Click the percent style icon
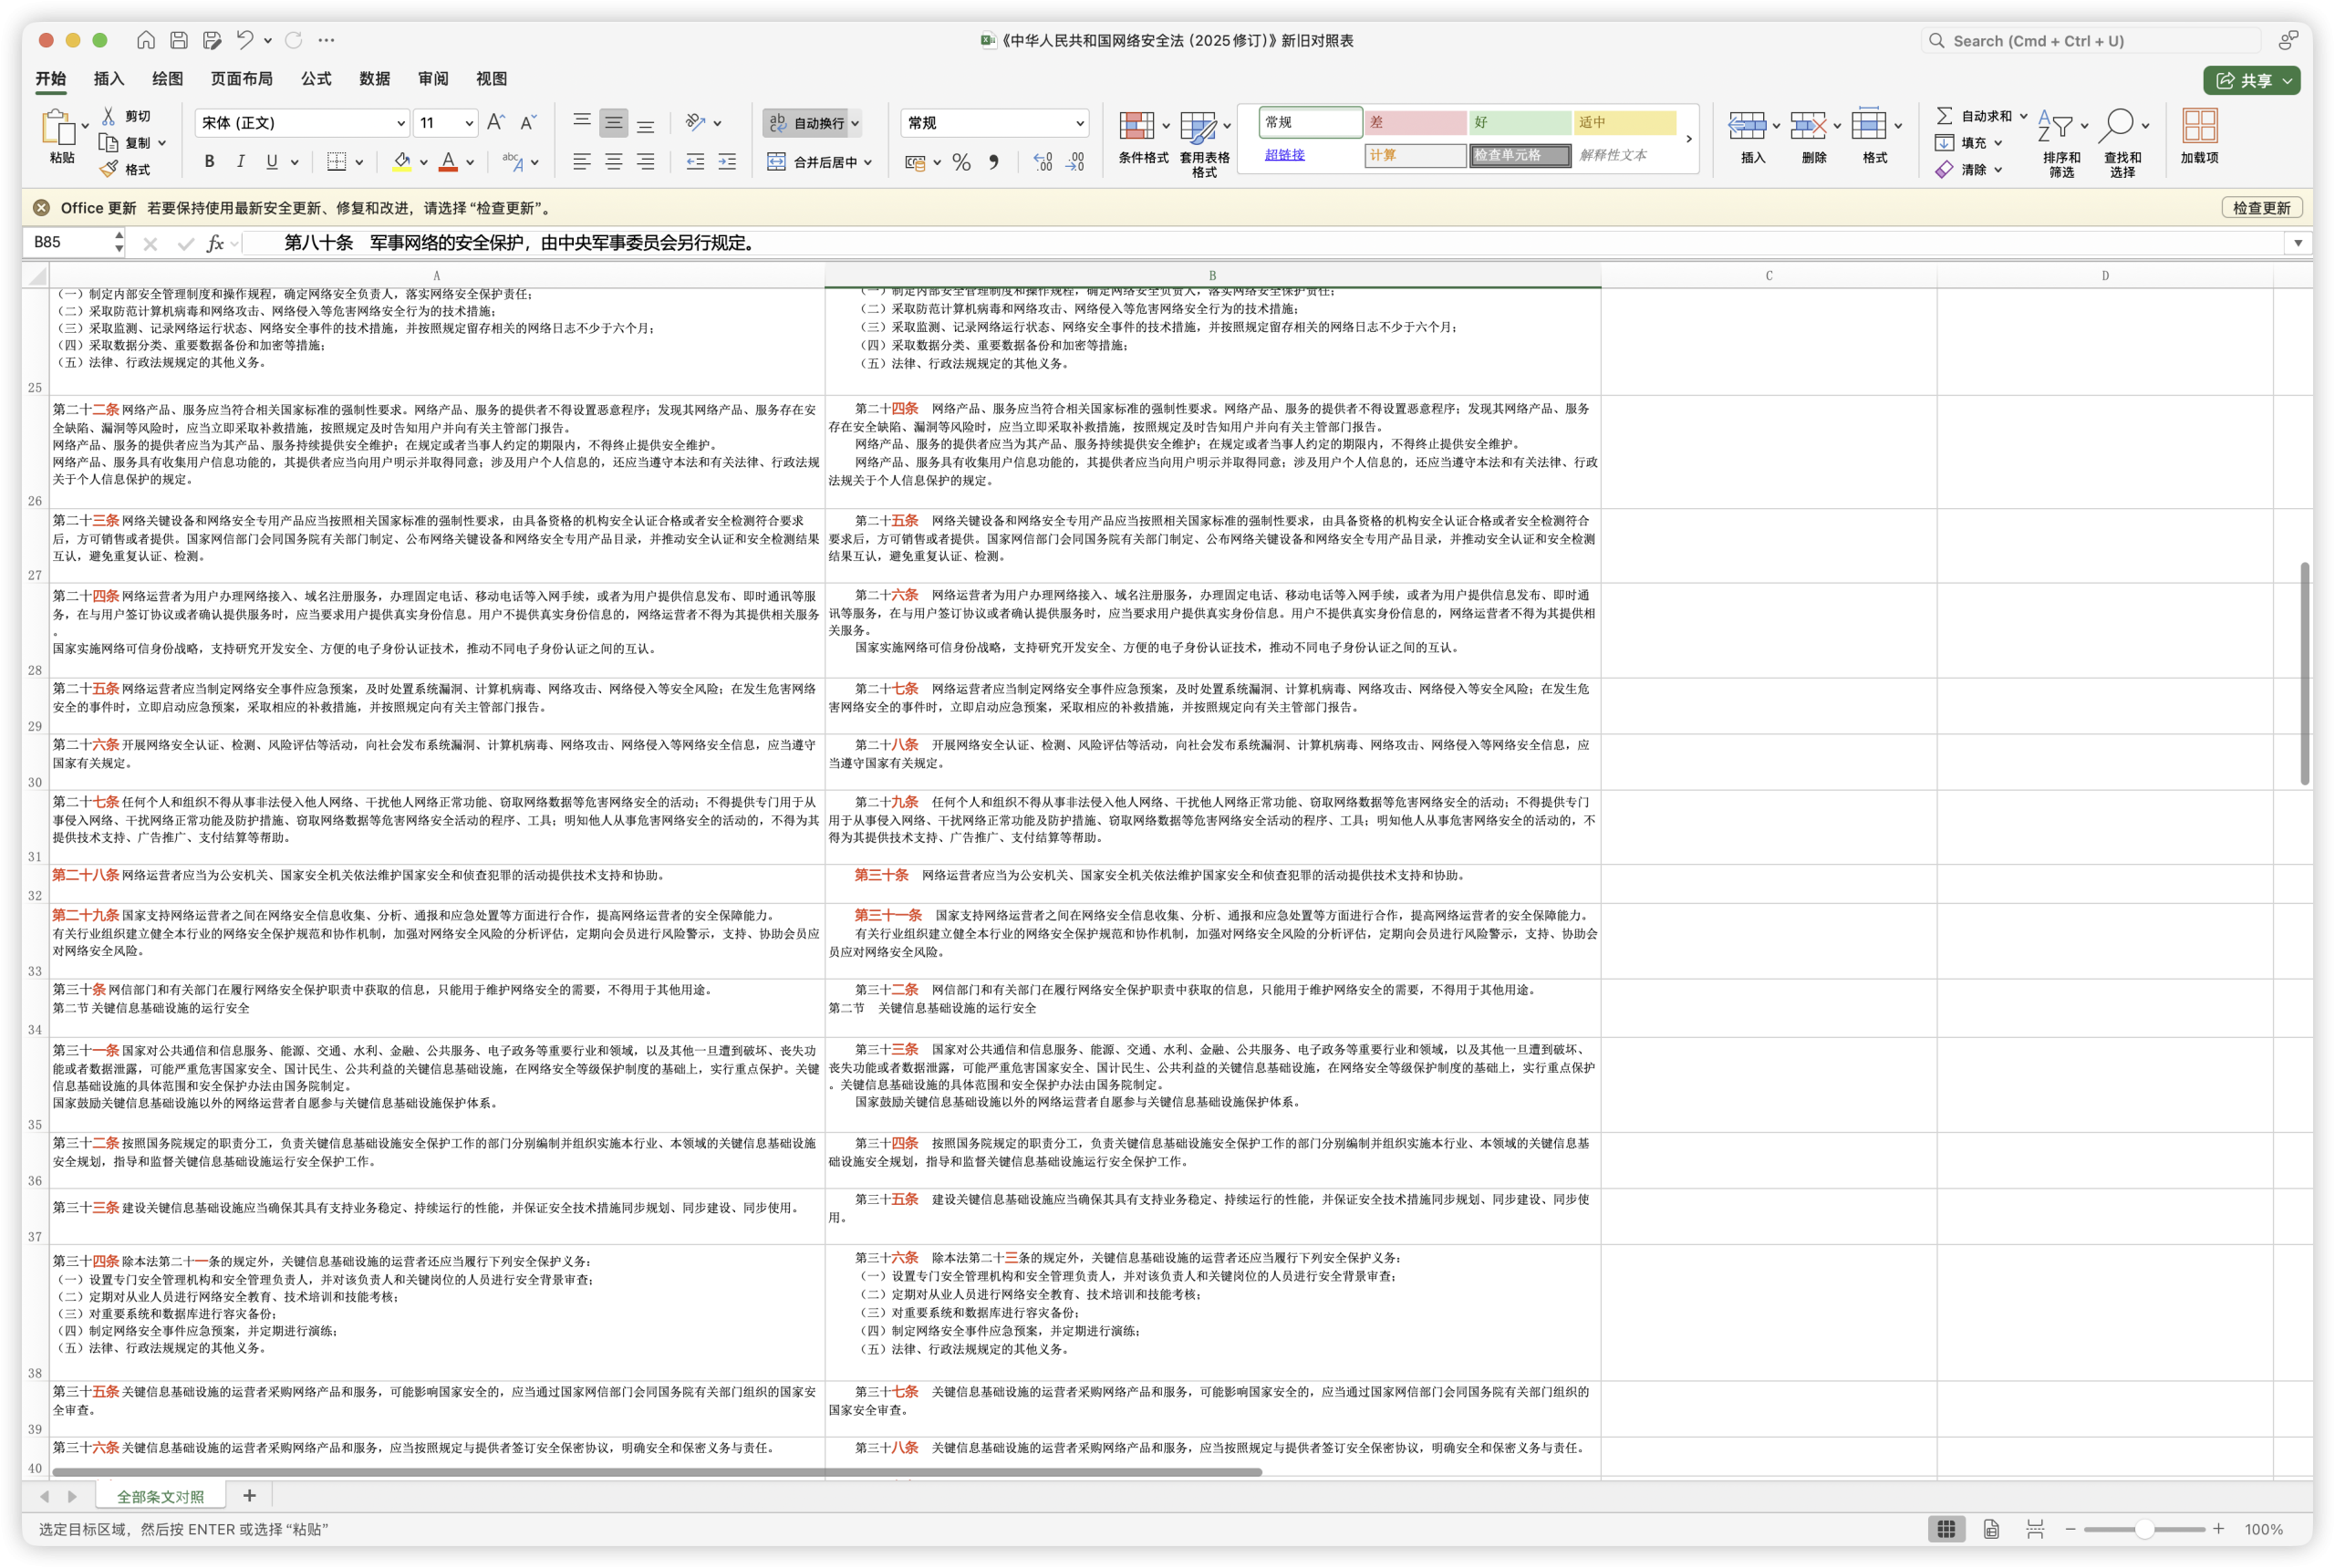This screenshot has width=2335, height=1568. click(x=961, y=162)
